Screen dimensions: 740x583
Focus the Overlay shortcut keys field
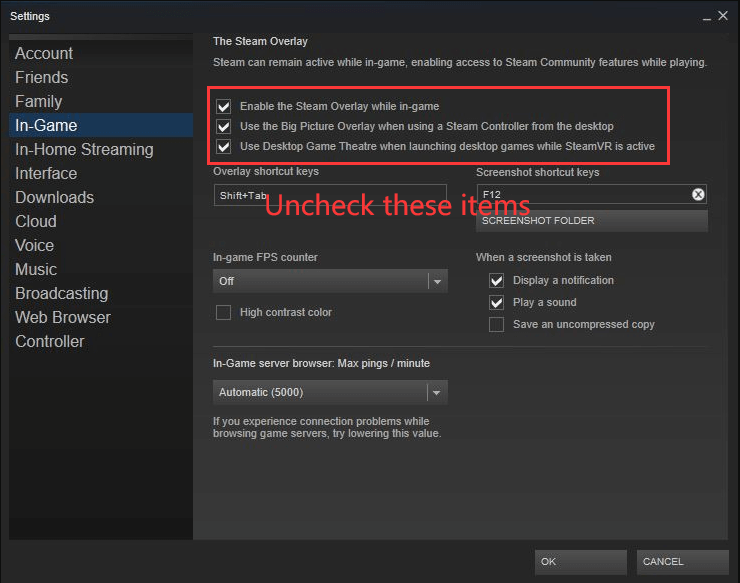(x=330, y=195)
